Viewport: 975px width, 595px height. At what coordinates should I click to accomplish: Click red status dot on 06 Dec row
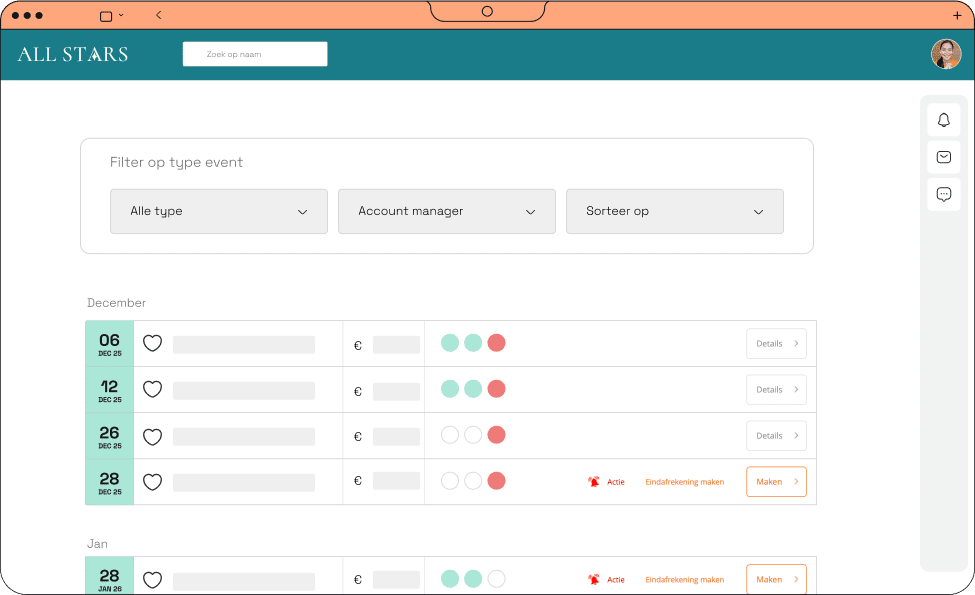click(x=496, y=343)
